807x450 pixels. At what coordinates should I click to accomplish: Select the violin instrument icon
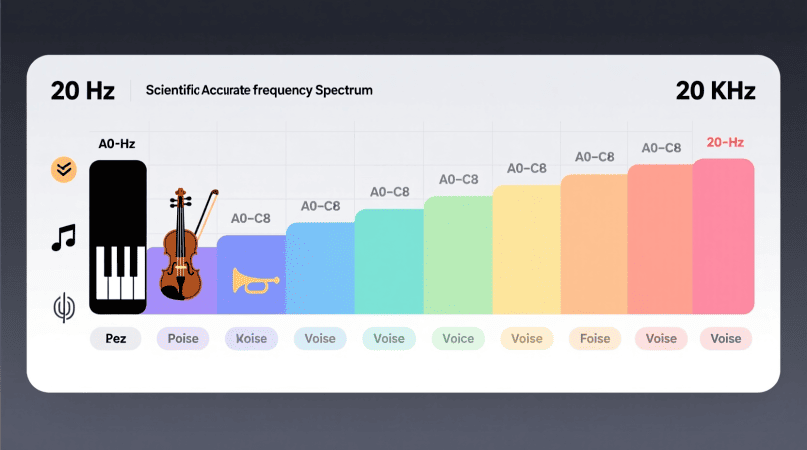[x=181, y=244]
